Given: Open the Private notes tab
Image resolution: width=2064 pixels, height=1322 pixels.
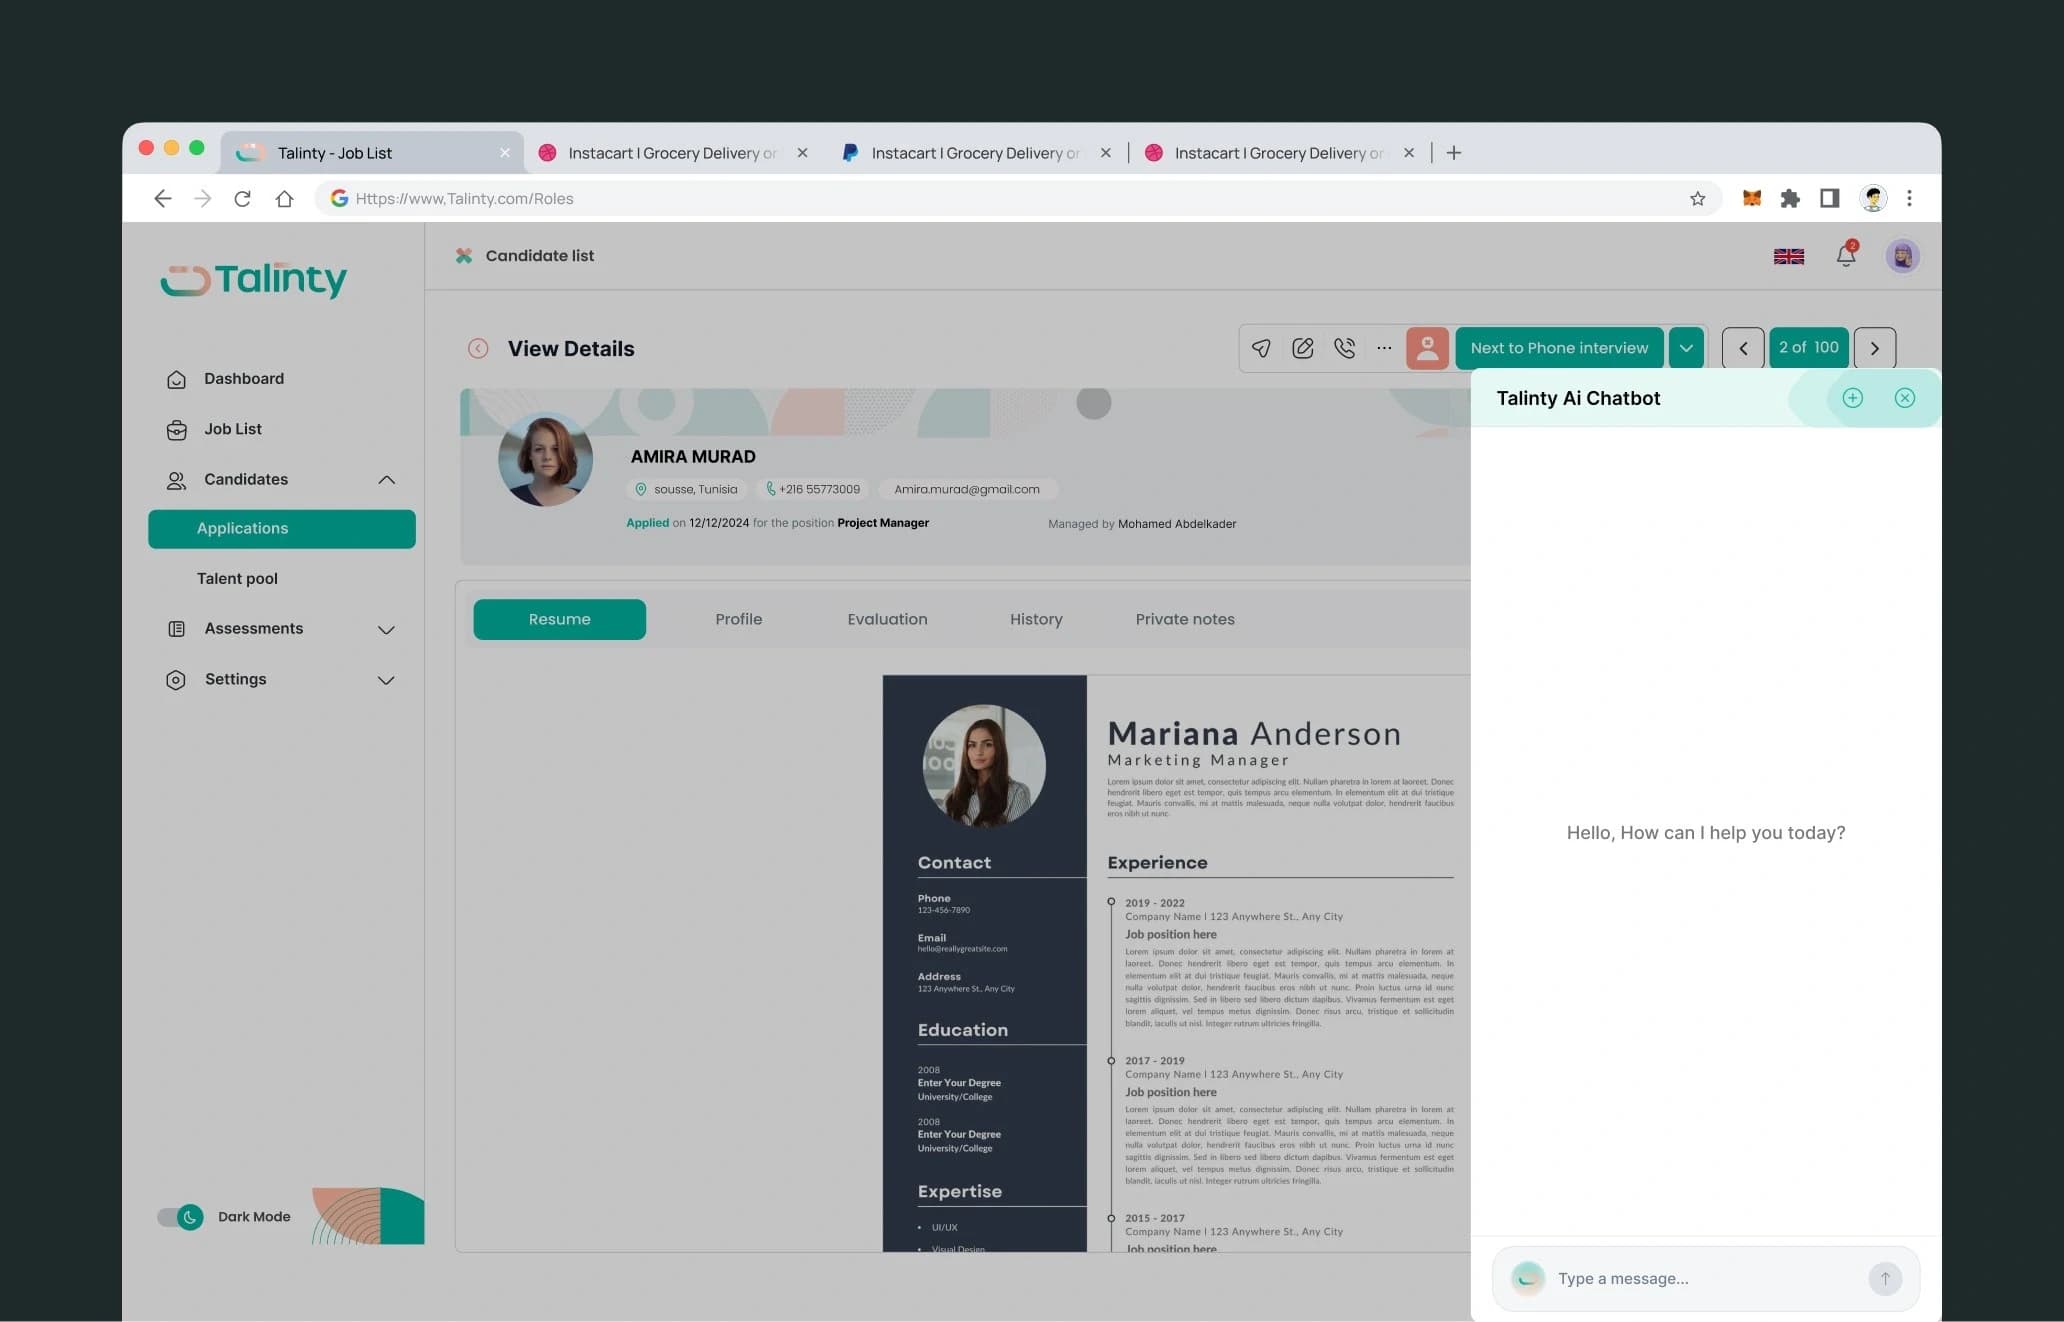Looking at the screenshot, I should pyautogui.click(x=1185, y=619).
